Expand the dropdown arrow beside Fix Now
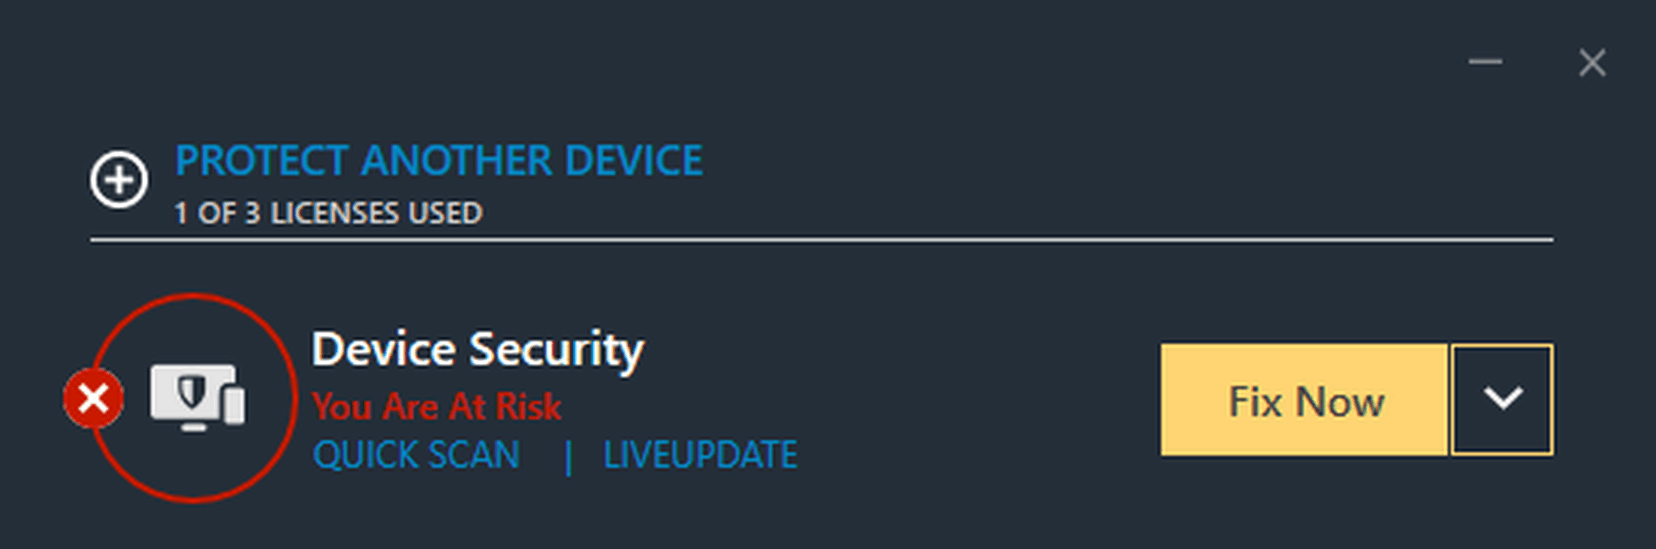 coord(1502,400)
